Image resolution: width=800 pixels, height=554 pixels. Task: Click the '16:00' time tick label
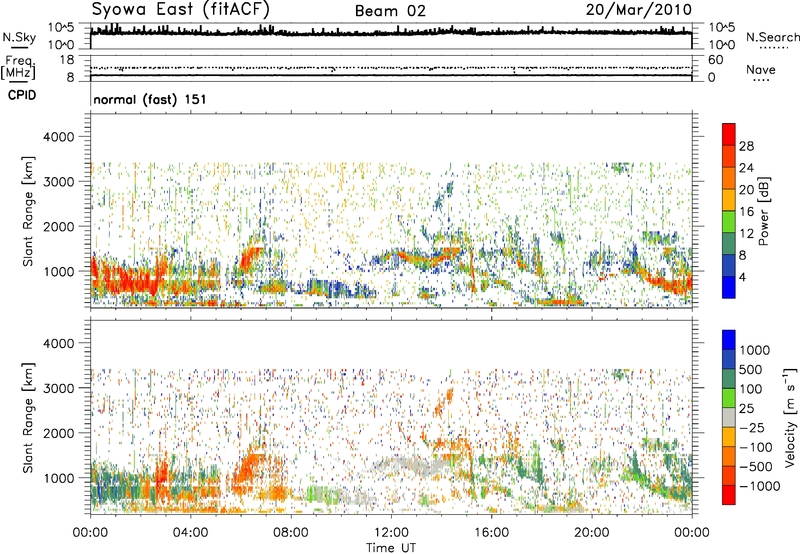click(491, 533)
